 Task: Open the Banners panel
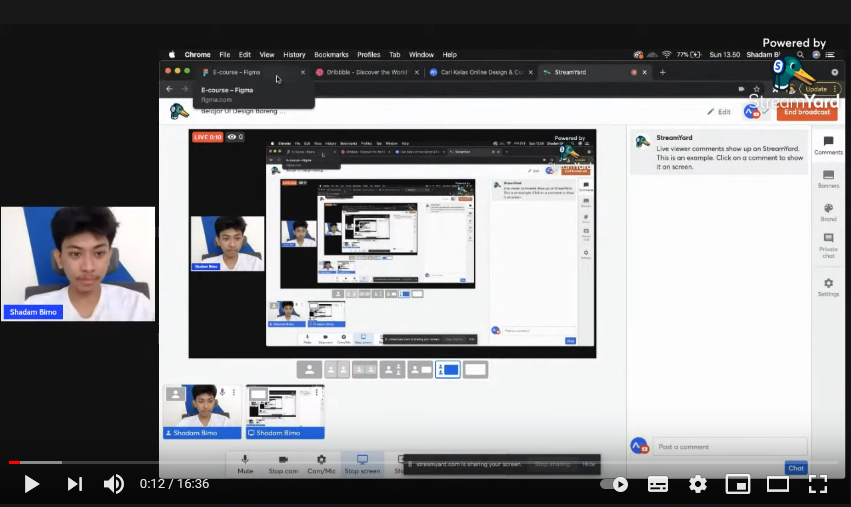[828, 179]
